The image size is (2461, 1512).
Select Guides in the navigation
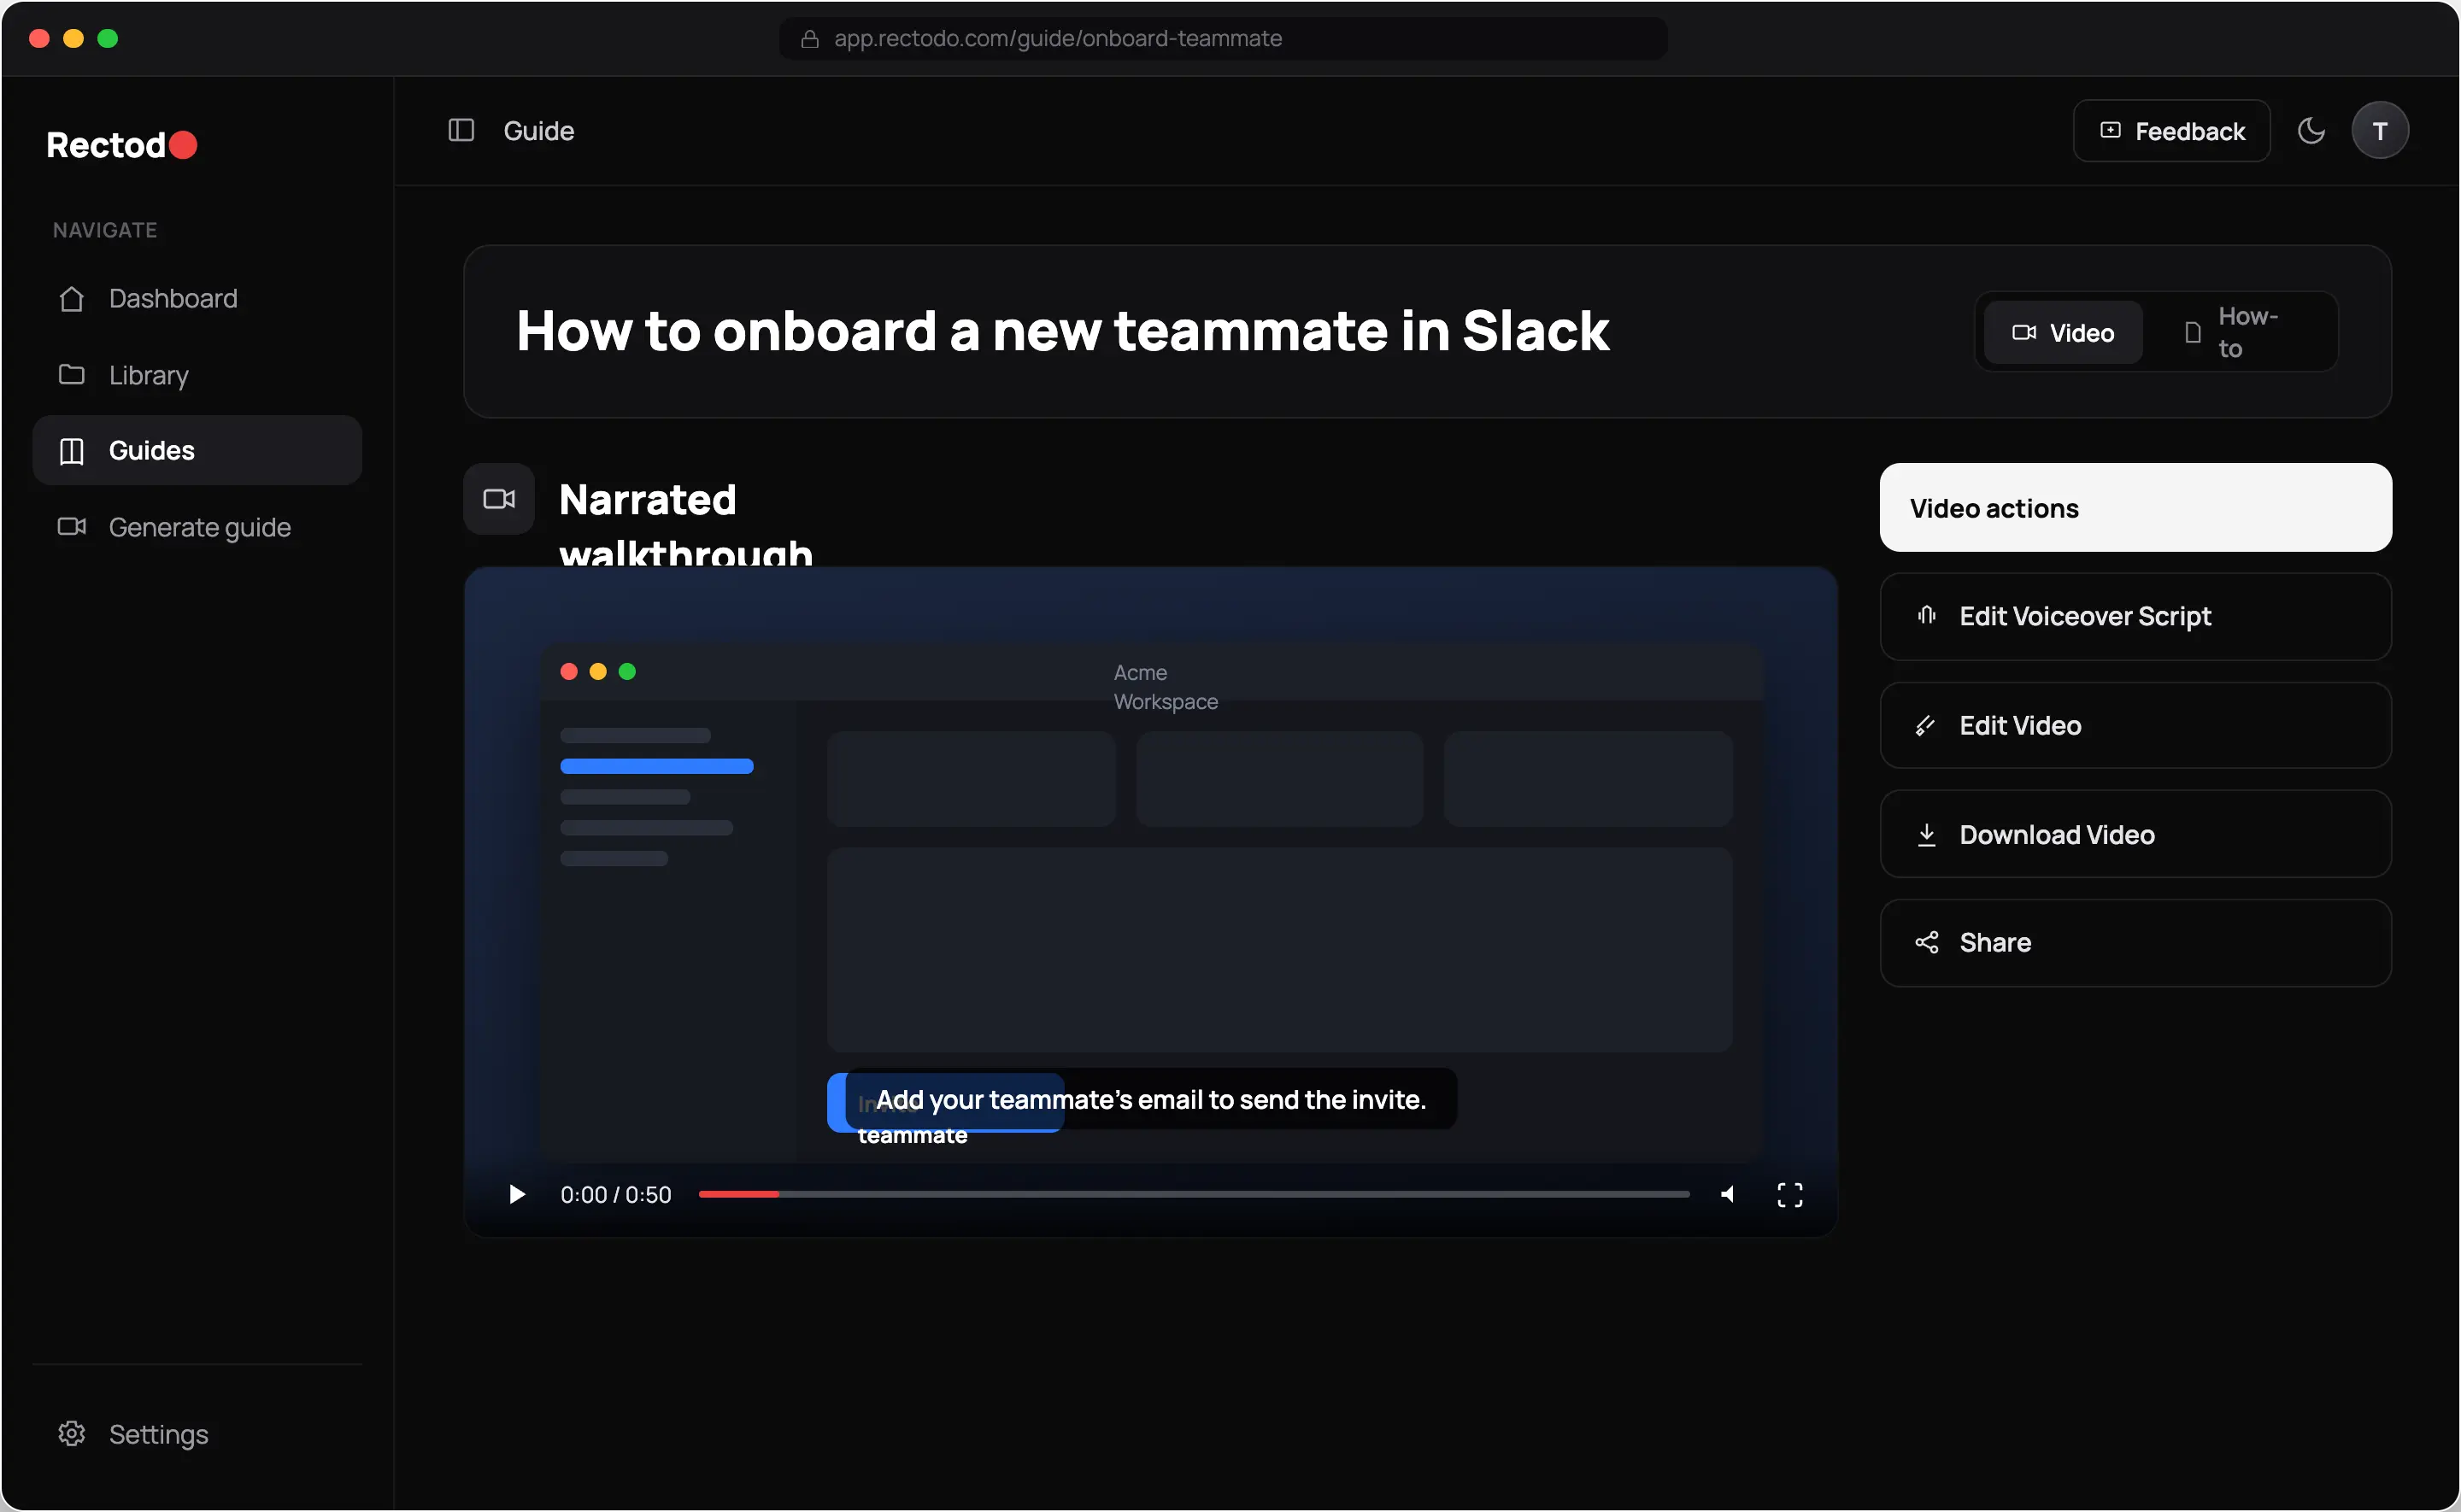pos(197,450)
